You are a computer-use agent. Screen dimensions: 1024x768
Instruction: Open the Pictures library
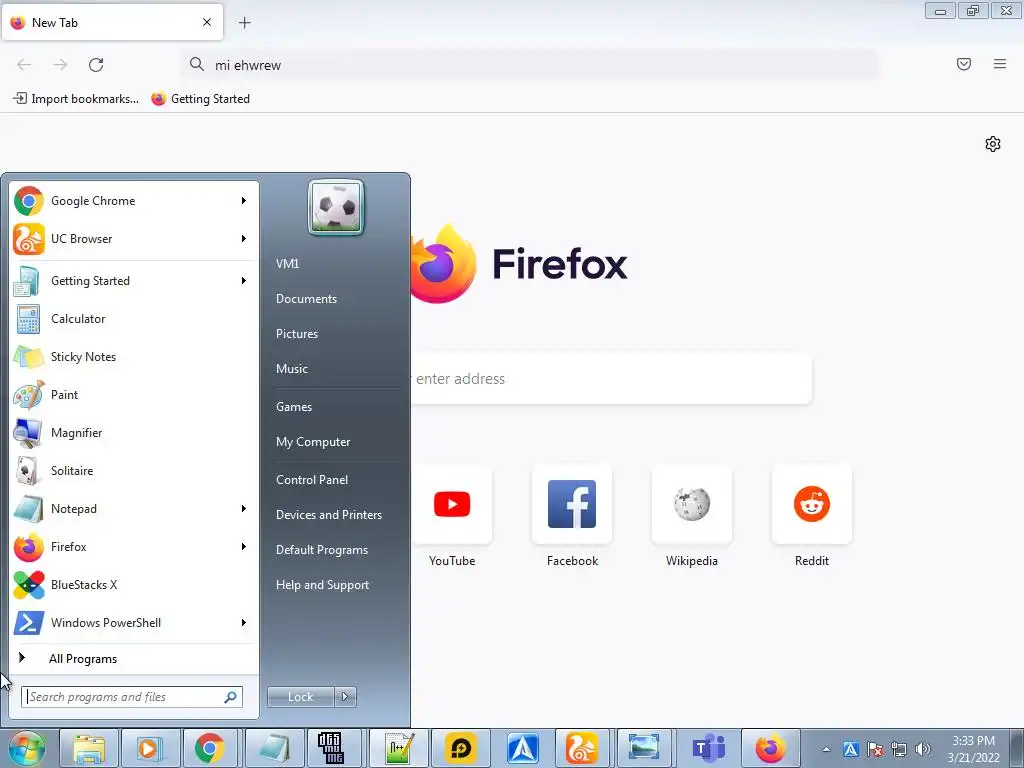pos(296,334)
